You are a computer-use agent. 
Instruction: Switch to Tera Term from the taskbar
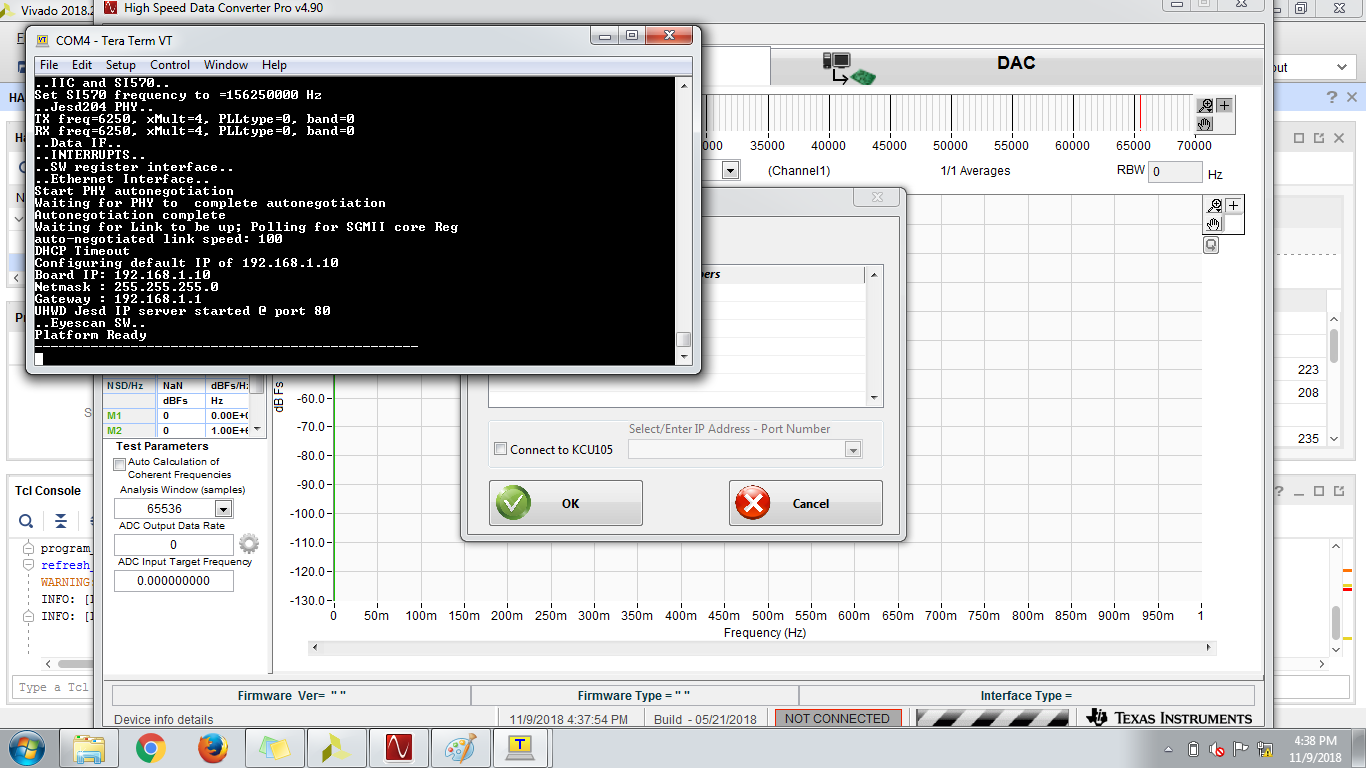(x=521, y=748)
